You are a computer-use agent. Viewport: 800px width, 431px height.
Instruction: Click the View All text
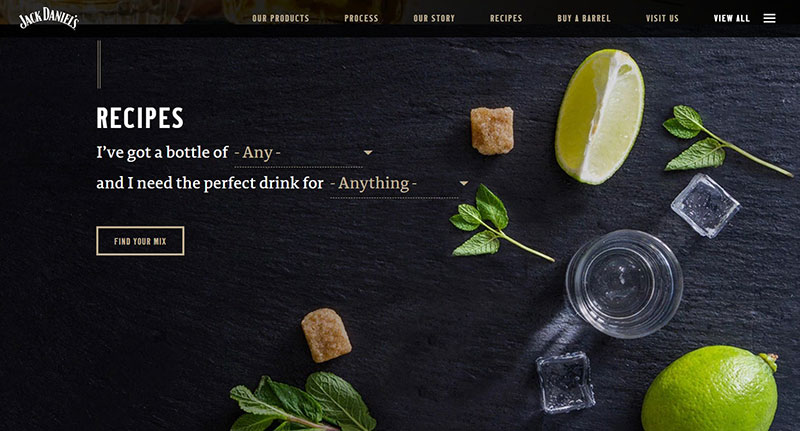732,18
